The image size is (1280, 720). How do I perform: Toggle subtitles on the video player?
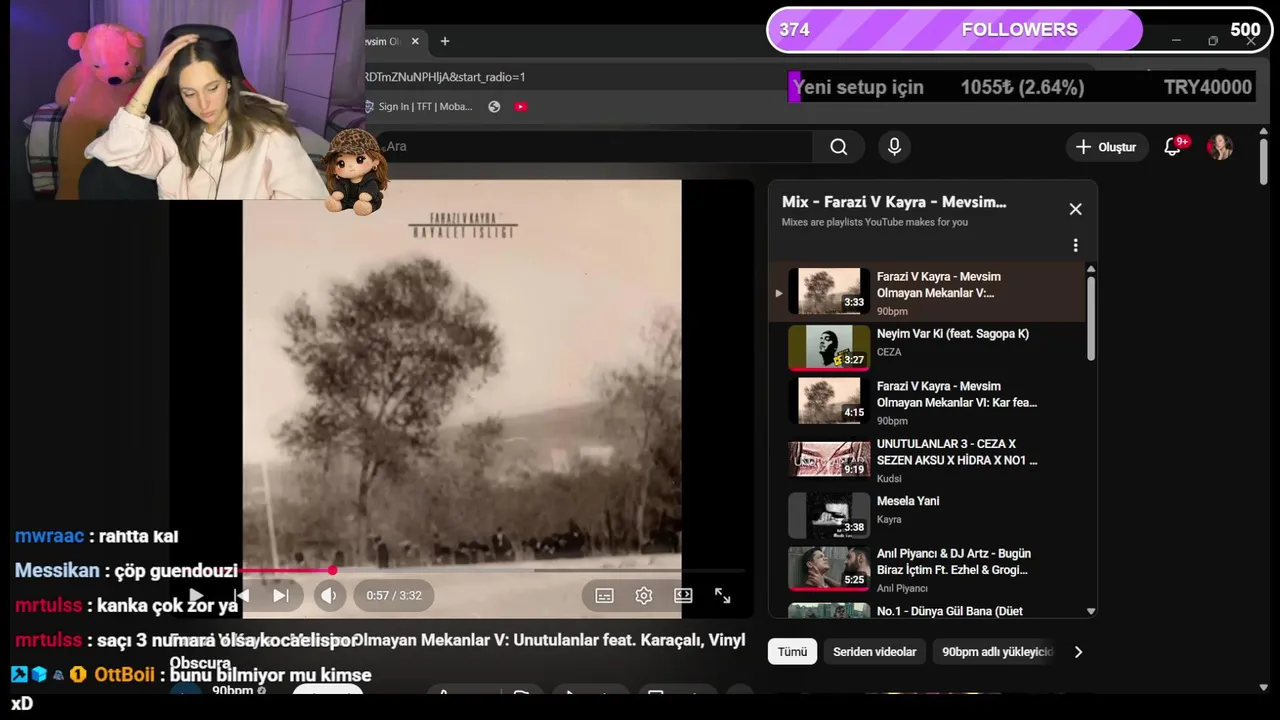604,596
